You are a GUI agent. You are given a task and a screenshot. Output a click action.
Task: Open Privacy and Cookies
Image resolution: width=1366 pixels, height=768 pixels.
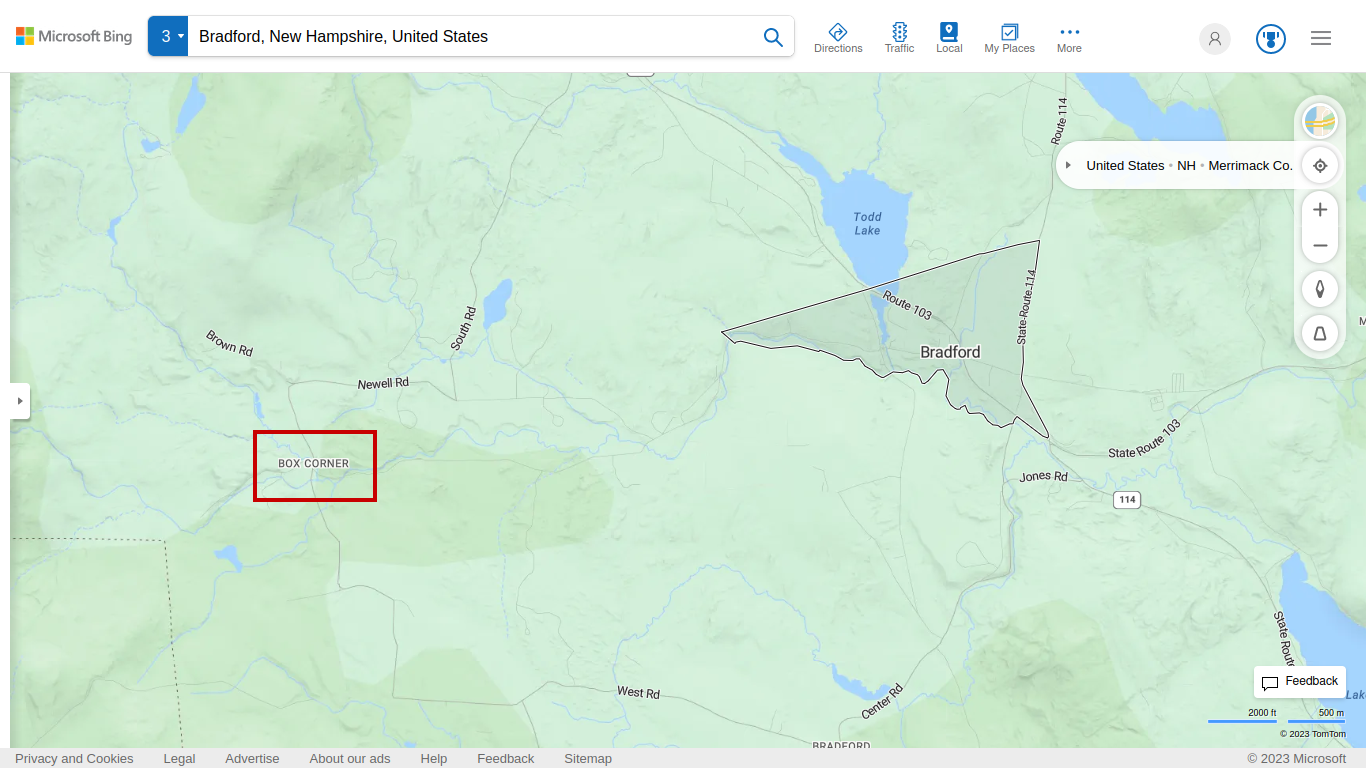(74, 759)
